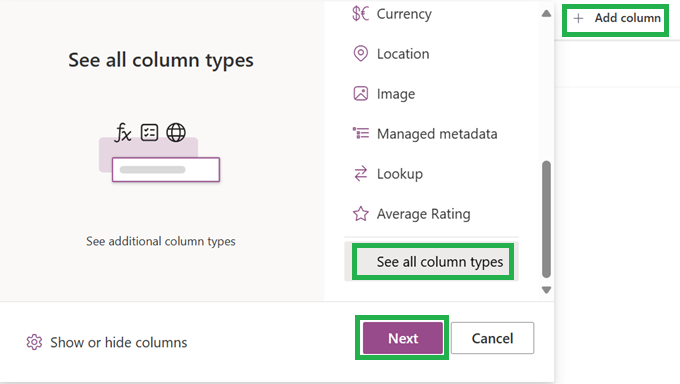Click the Average Rating star icon
680x384 pixels.
(360, 213)
